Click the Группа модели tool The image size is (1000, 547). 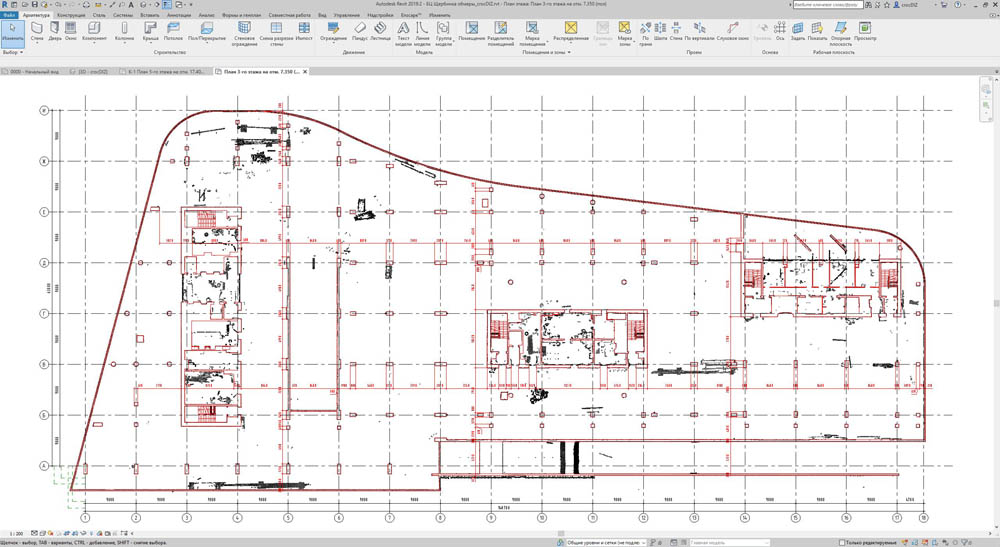pyautogui.click(x=443, y=34)
